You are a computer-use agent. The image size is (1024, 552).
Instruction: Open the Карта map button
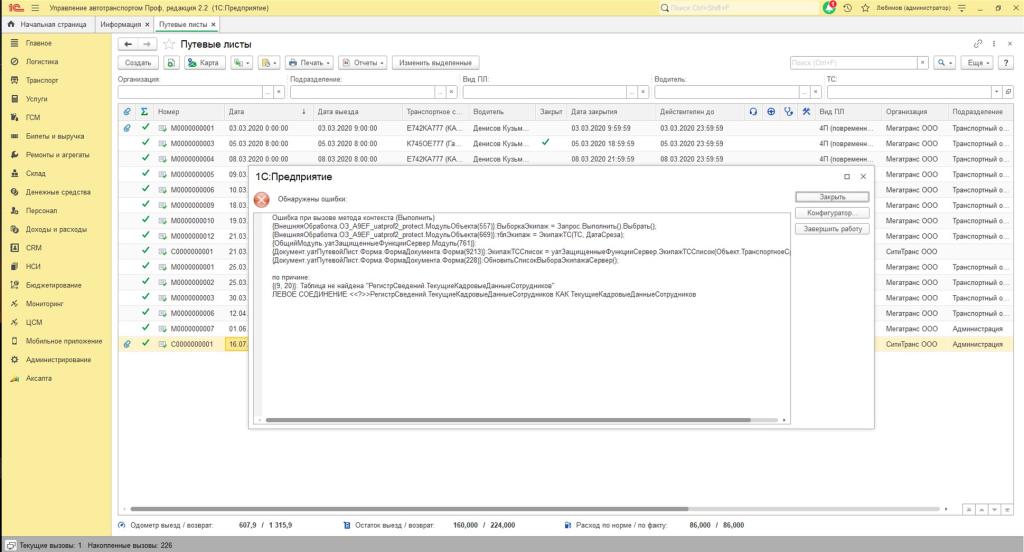[x=204, y=63]
